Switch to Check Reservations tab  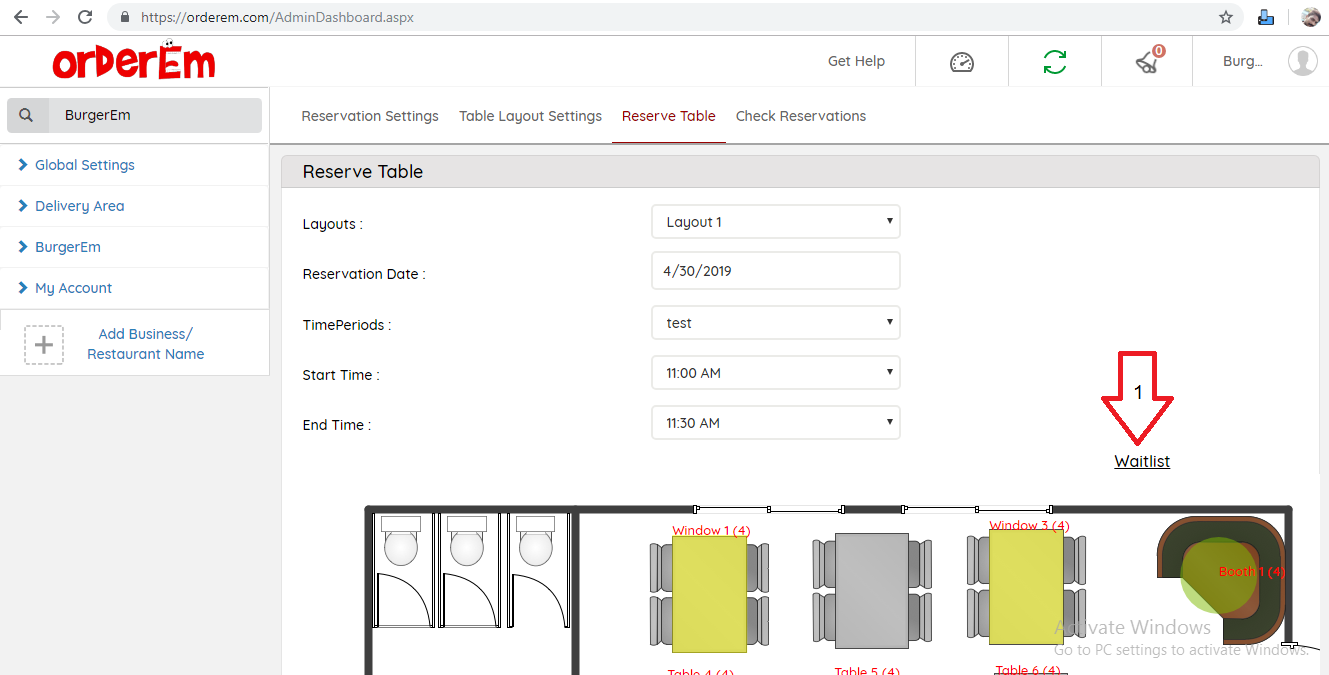(x=800, y=116)
